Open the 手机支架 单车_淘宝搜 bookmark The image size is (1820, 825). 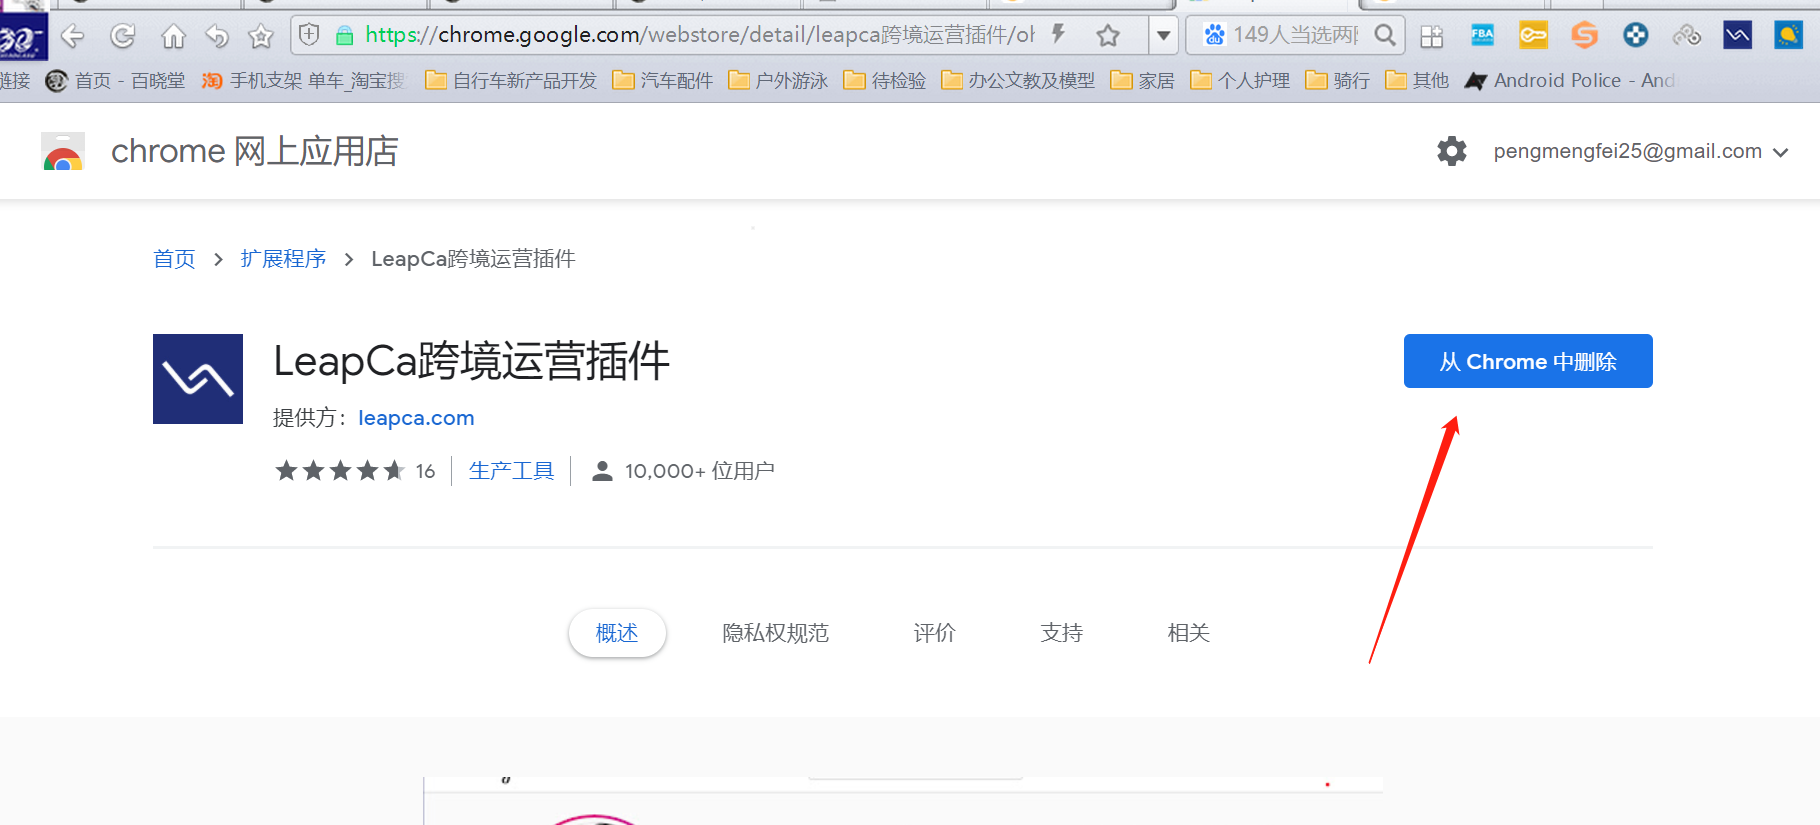(304, 81)
